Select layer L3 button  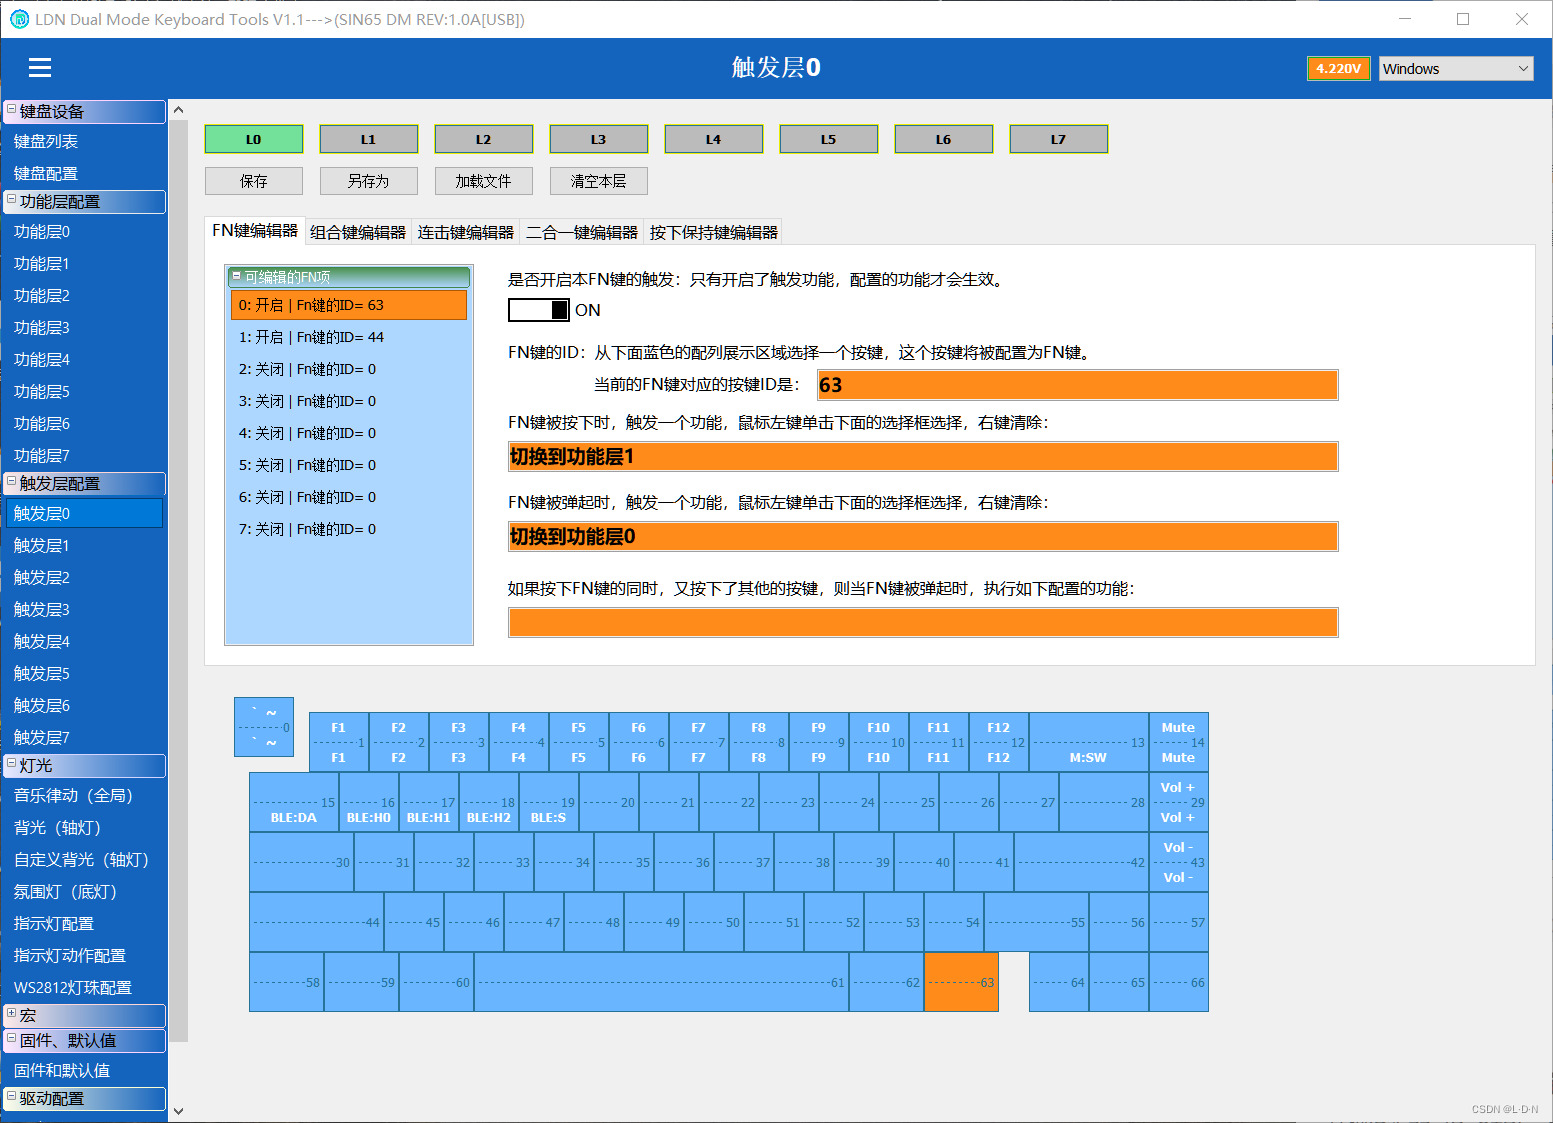[x=599, y=139]
